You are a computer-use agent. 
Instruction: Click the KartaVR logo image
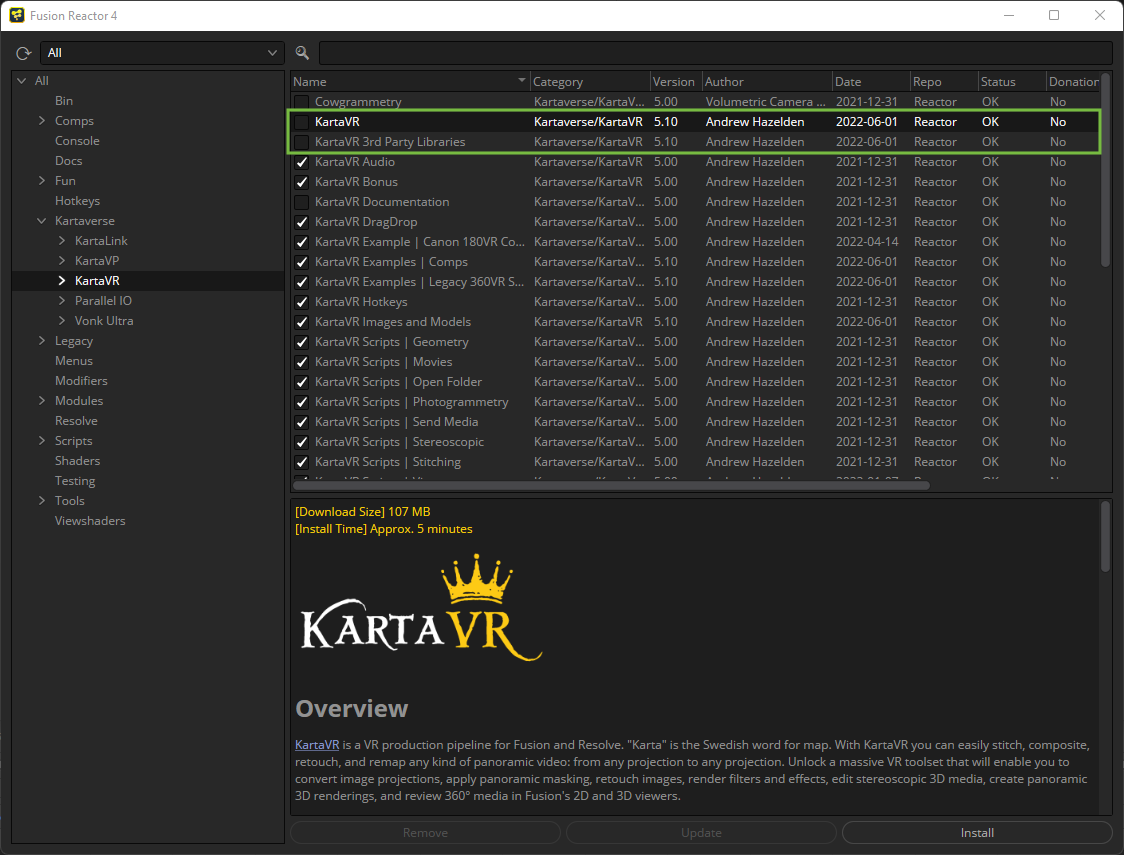[x=422, y=608]
